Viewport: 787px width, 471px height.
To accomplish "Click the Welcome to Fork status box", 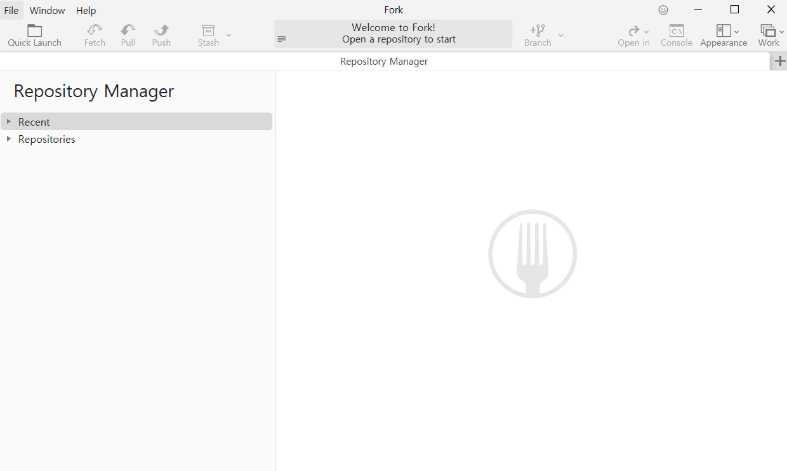I will click(393, 34).
